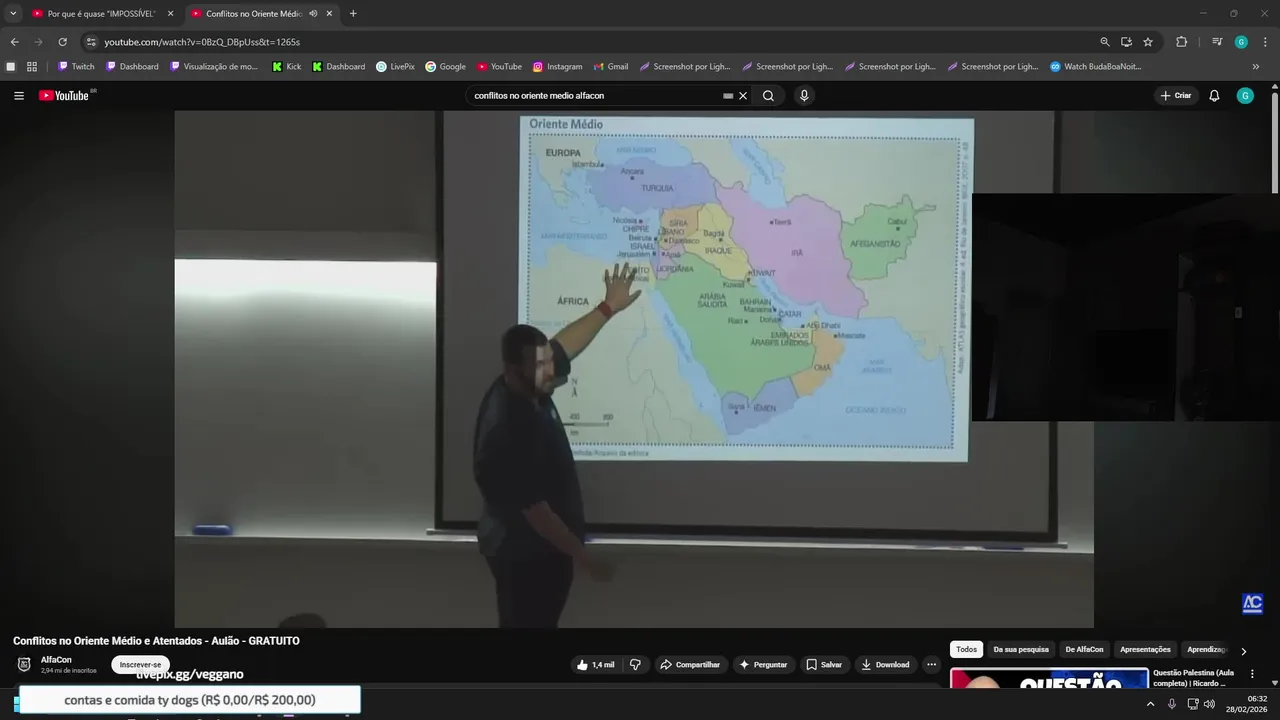Open YouTube notifications bell

pos(1214,96)
